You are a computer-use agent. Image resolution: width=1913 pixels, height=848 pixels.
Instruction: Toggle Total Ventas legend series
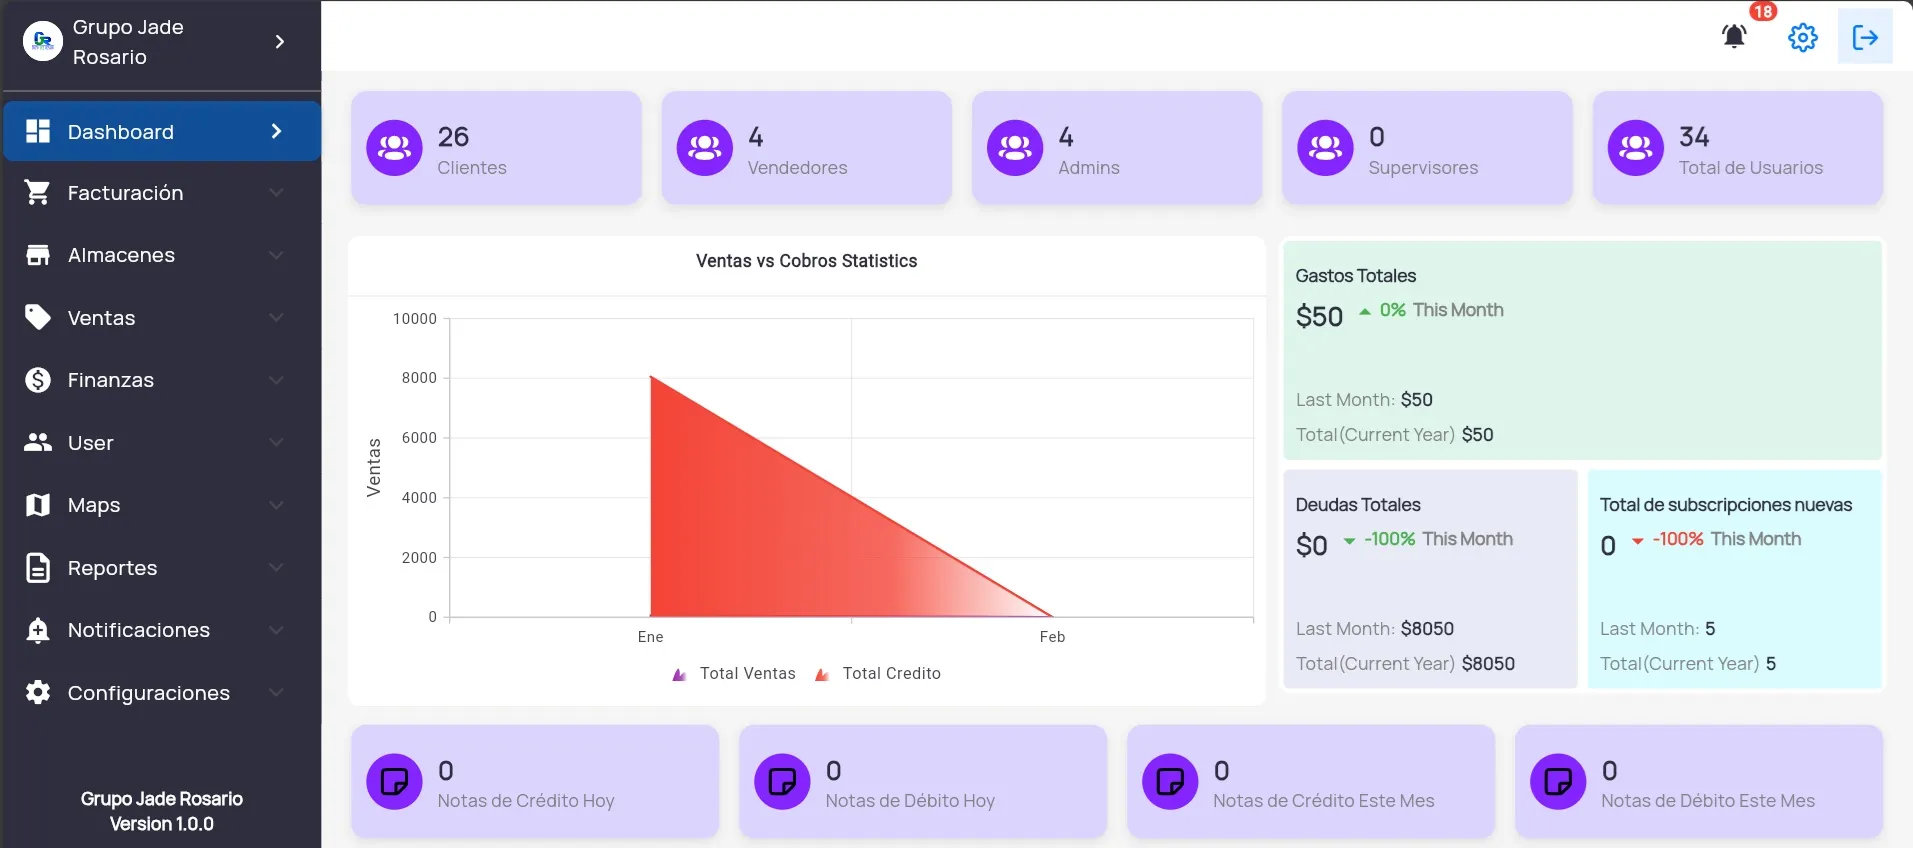coord(734,674)
